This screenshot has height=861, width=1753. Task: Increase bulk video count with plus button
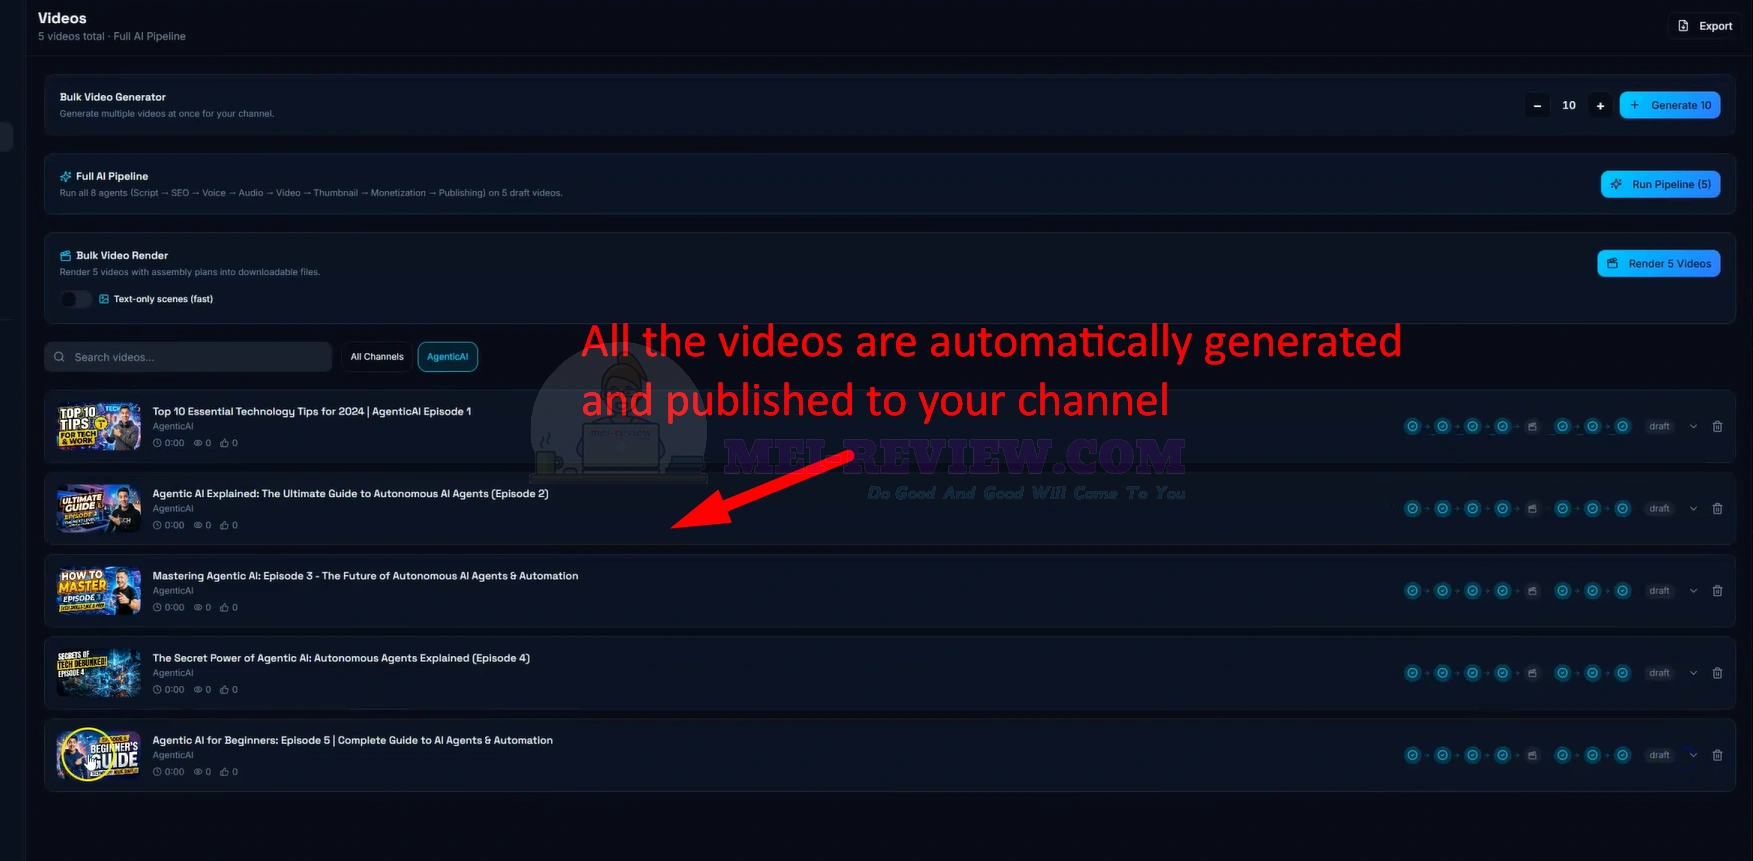click(1600, 105)
